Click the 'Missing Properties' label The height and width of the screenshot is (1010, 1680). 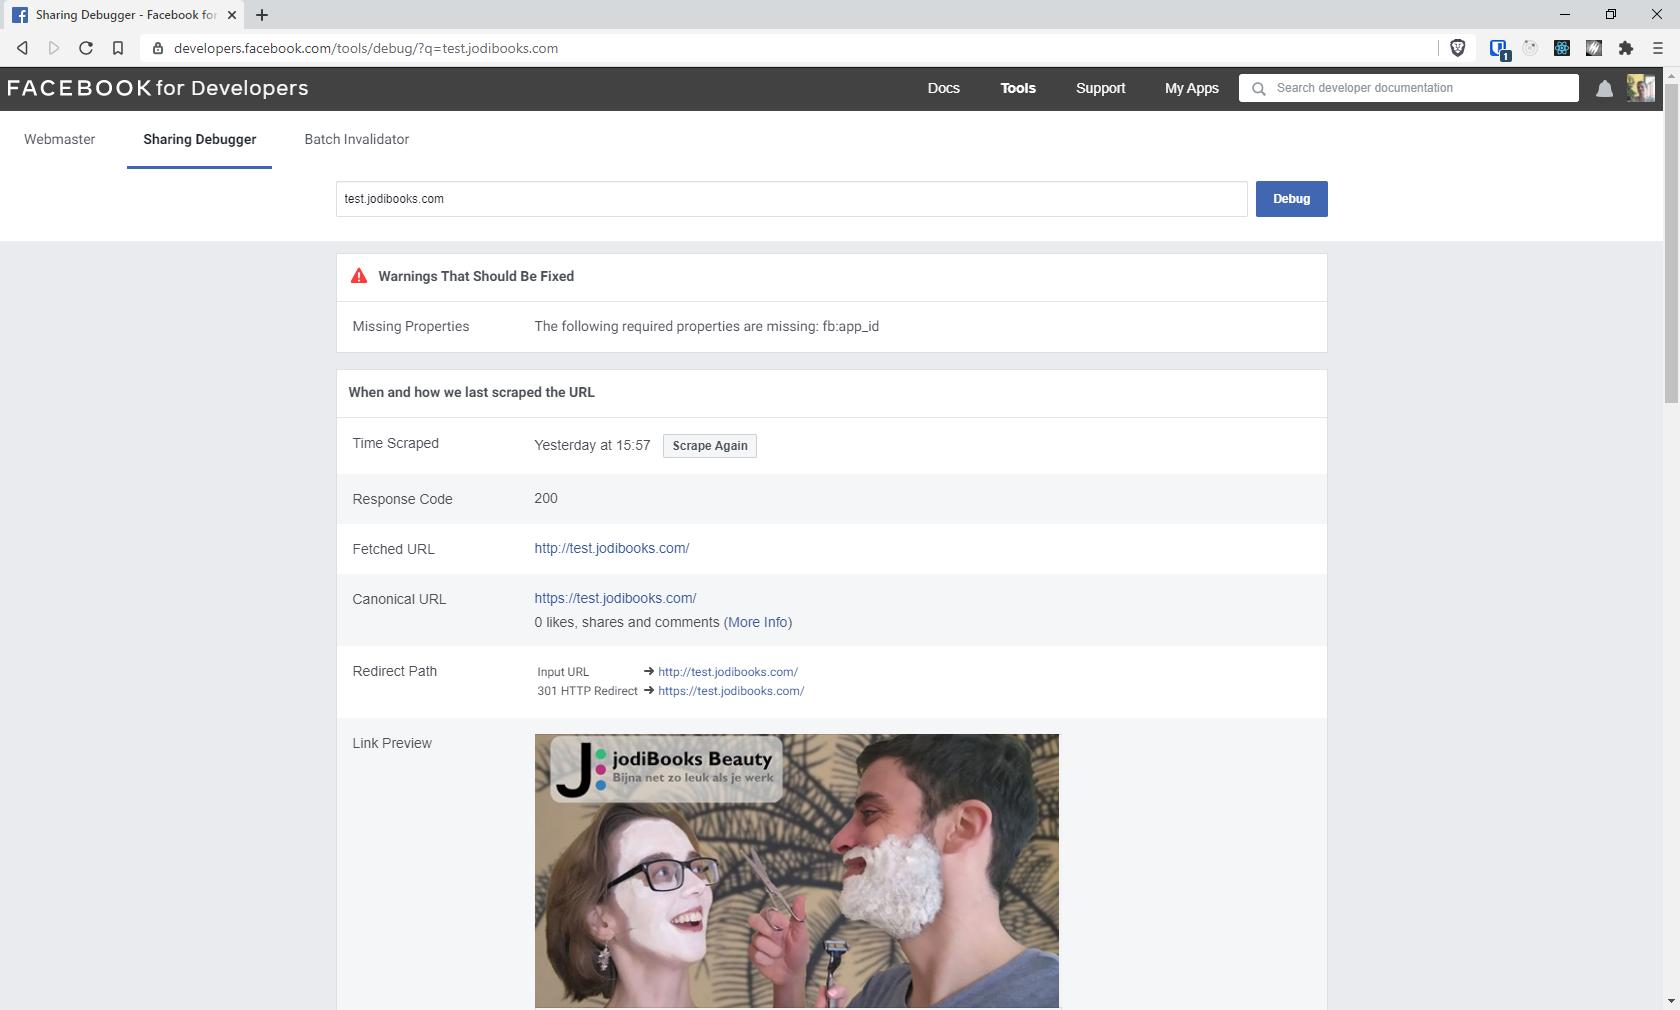point(411,326)
